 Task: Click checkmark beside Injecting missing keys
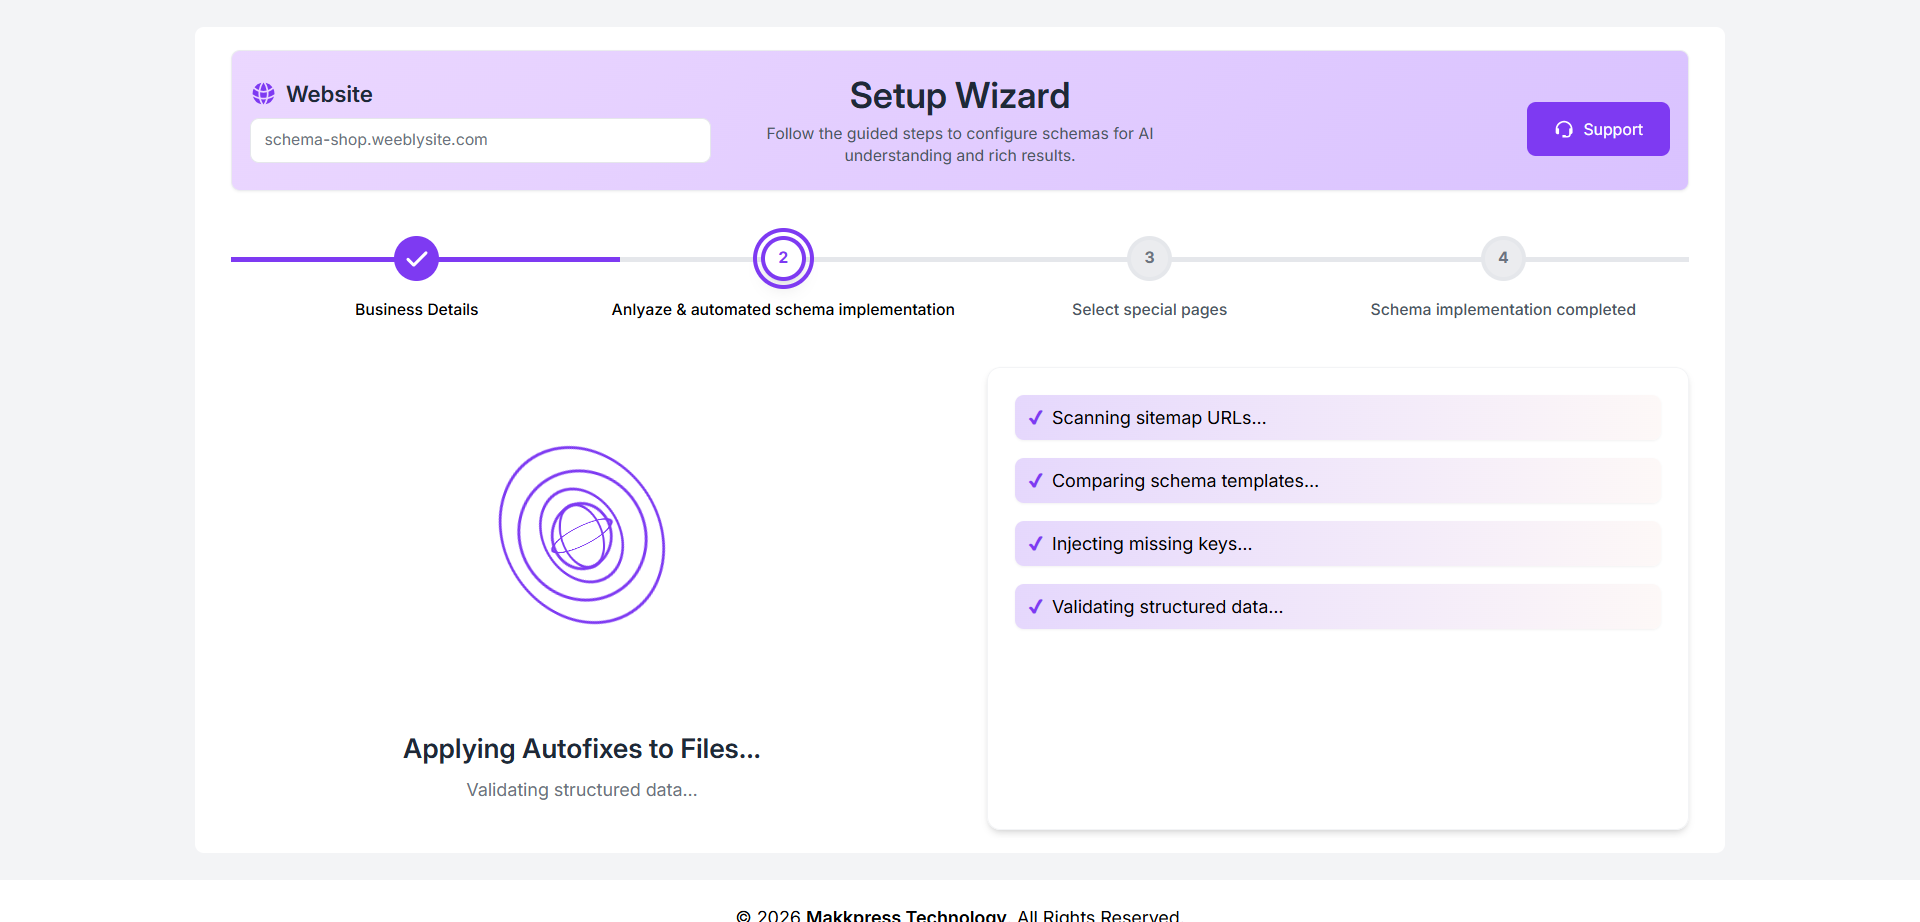click(1035, 544)
